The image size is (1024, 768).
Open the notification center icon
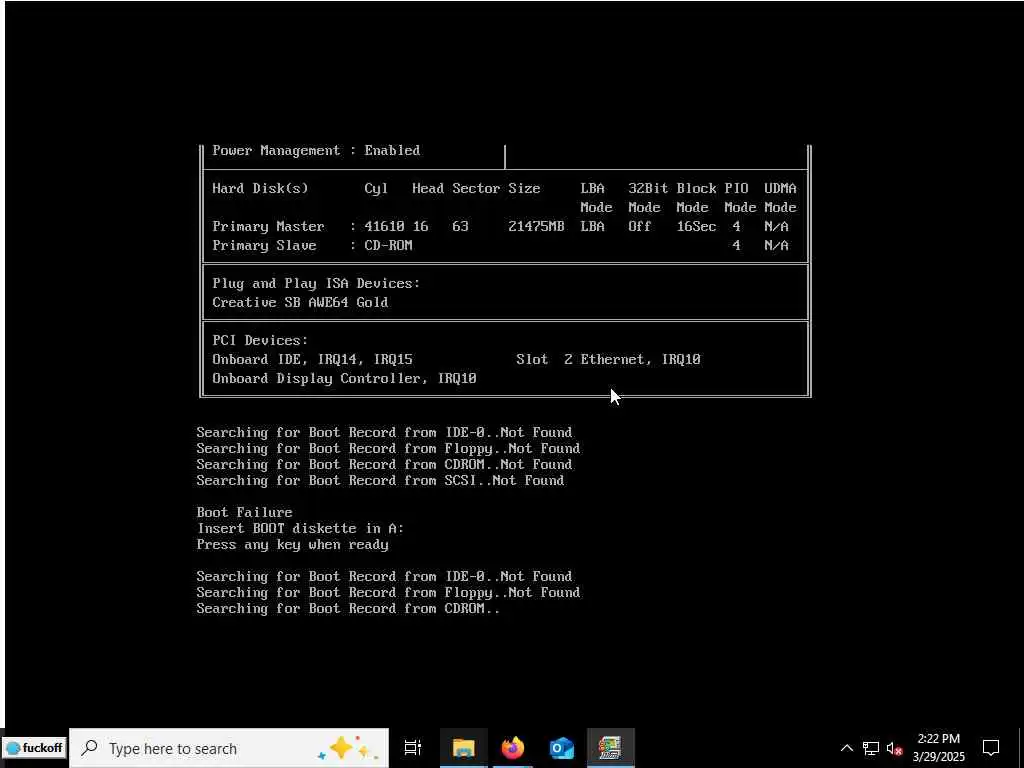click(x=991, y=748)
